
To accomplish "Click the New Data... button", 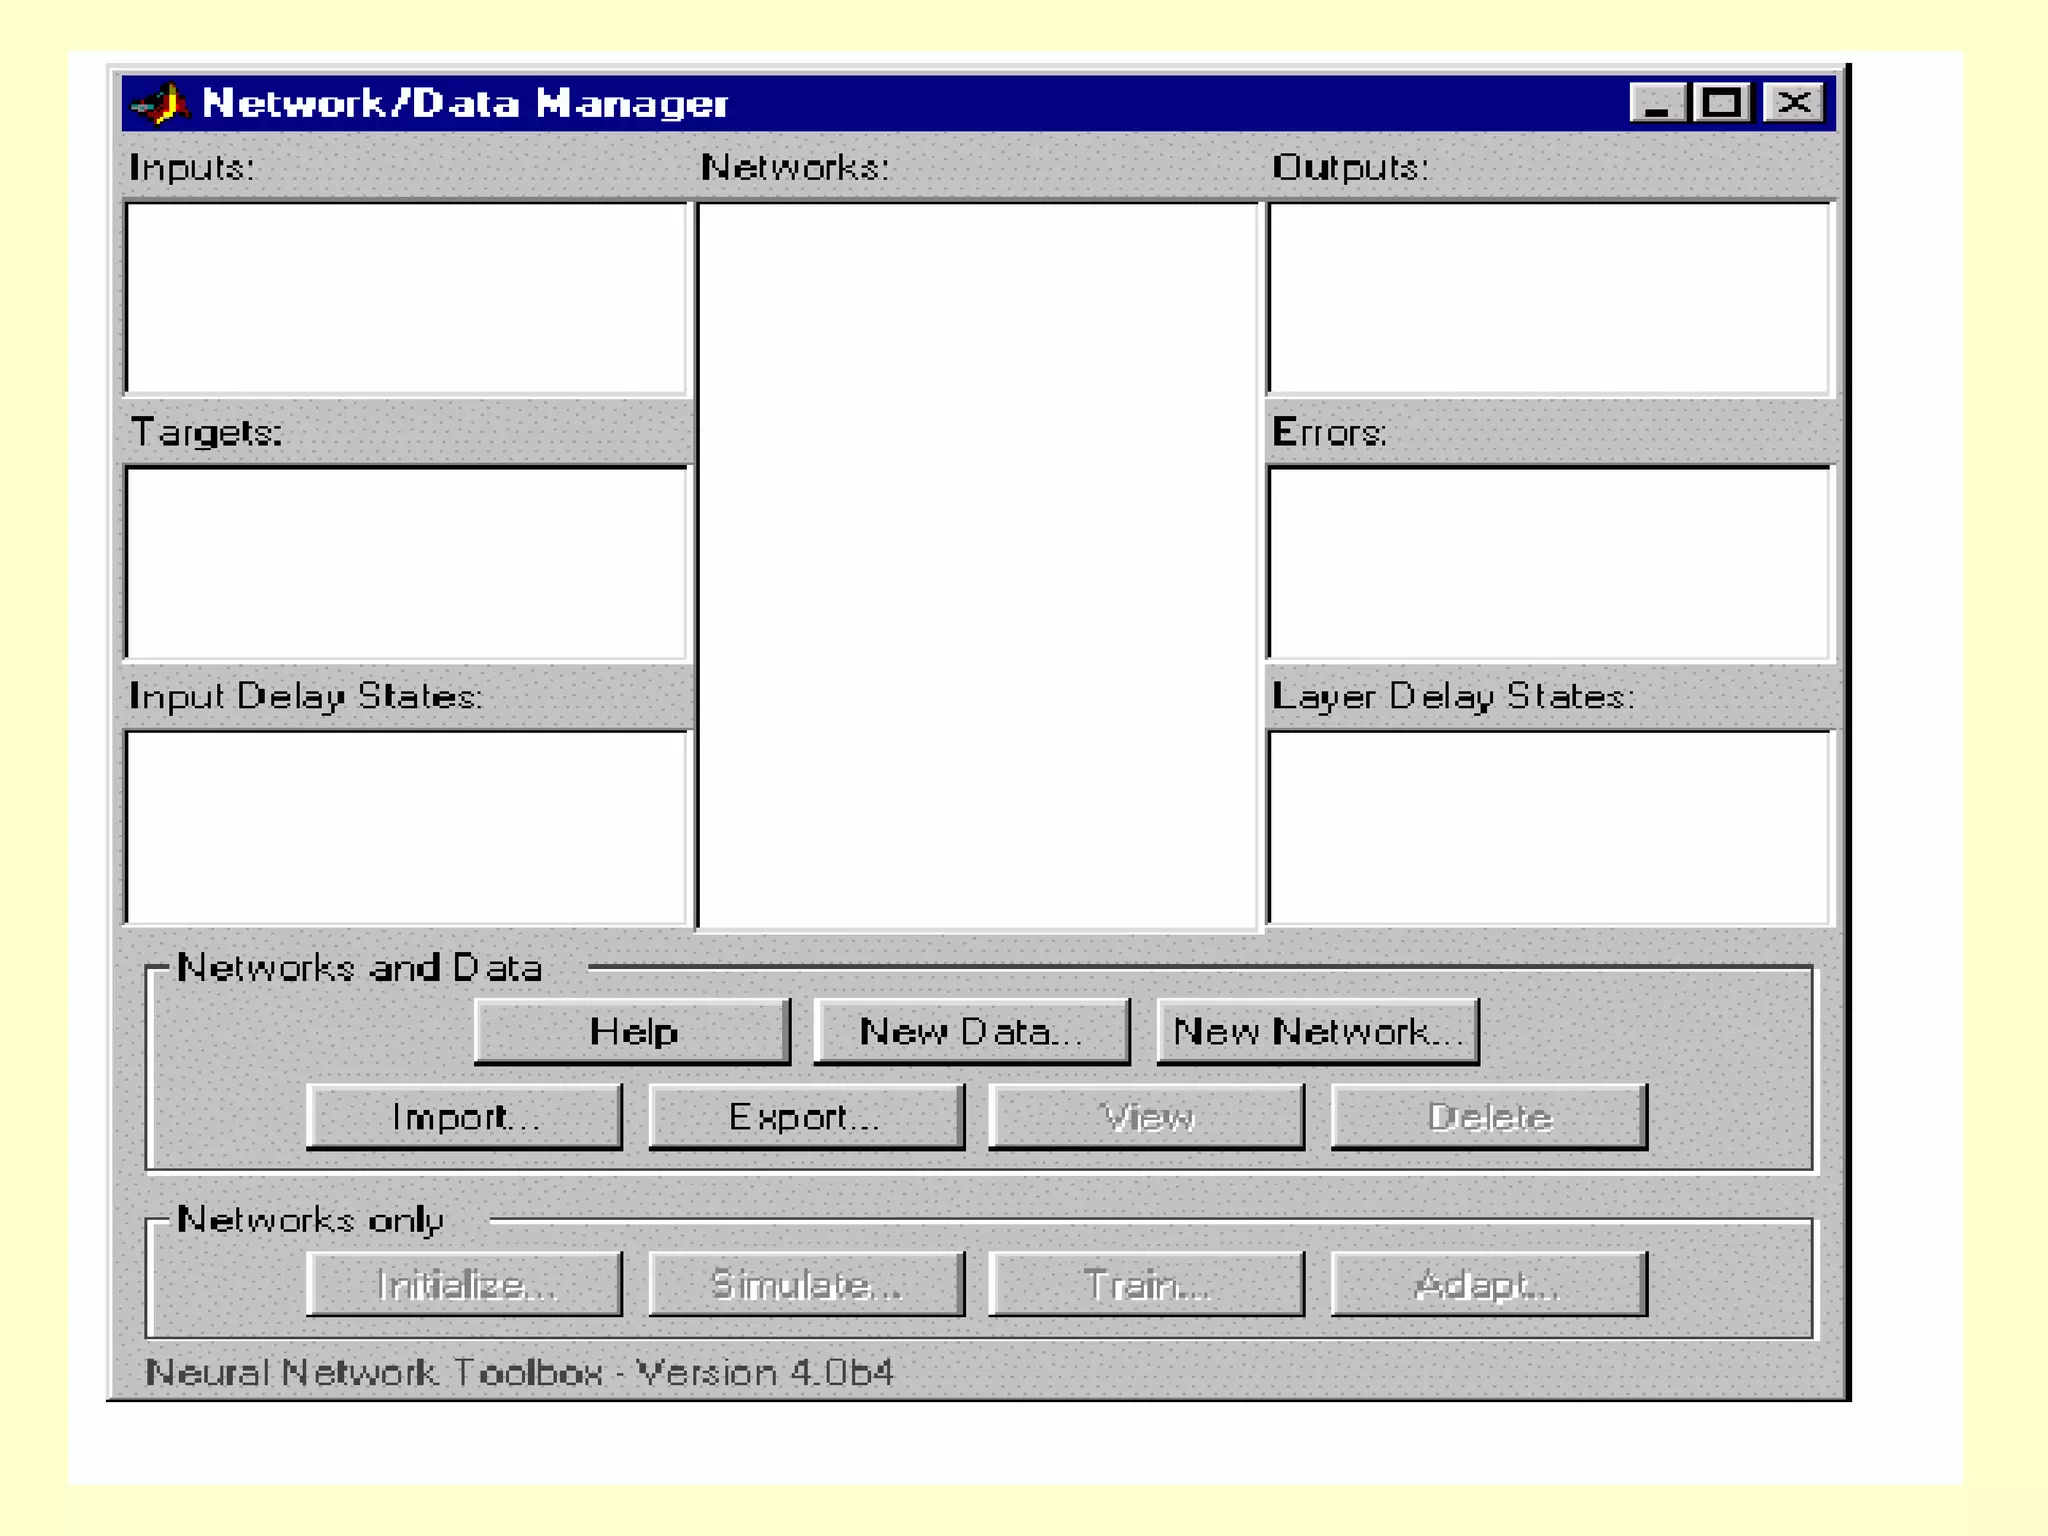I will 972,1031.
